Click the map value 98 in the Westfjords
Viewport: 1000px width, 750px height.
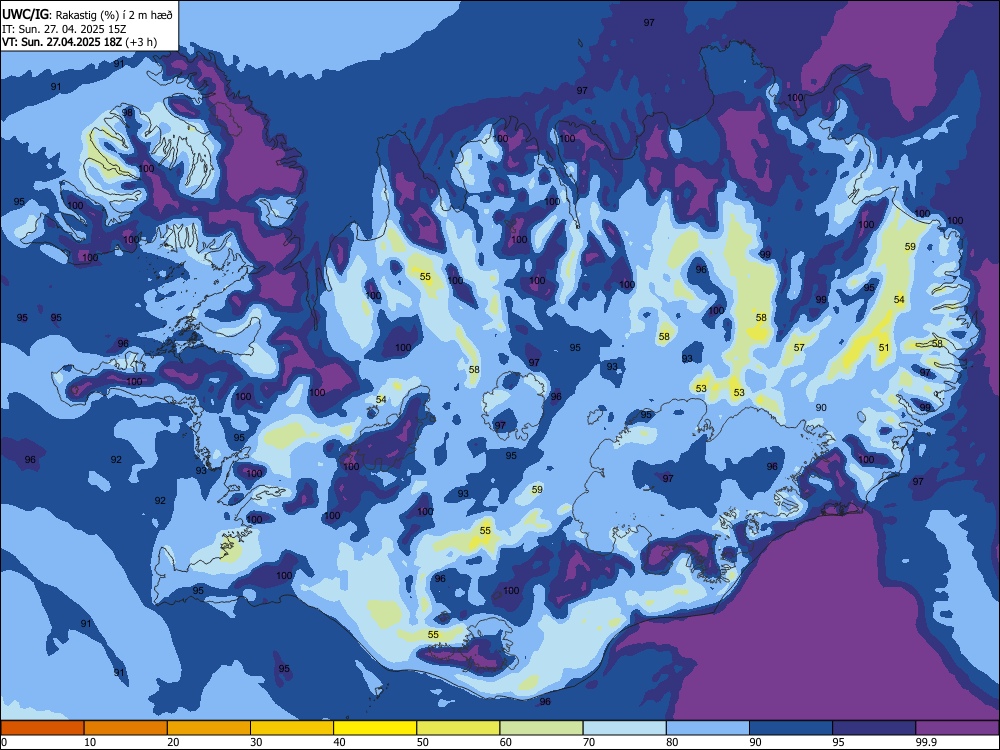128,113
